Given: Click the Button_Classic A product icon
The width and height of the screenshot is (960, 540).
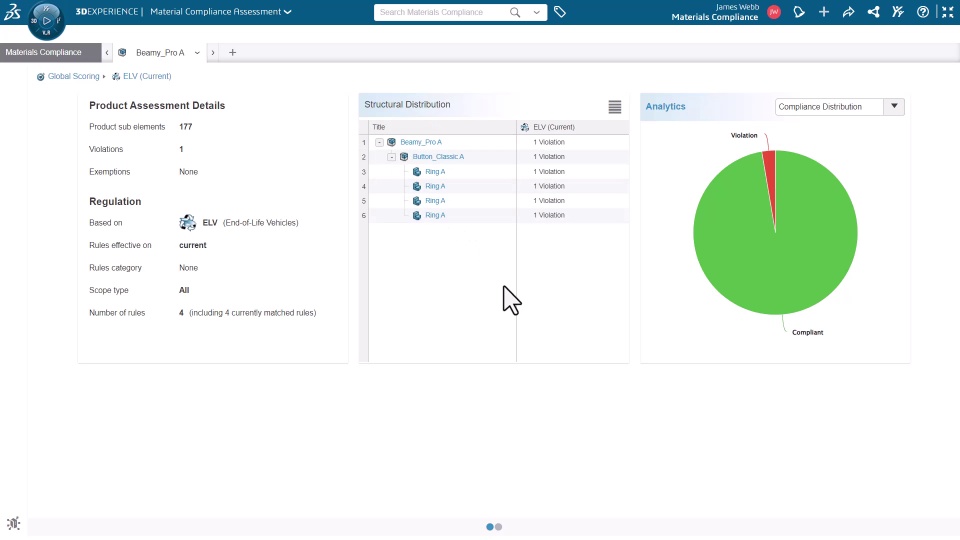Looking at the screenshot, I should (x=404, y=157).
